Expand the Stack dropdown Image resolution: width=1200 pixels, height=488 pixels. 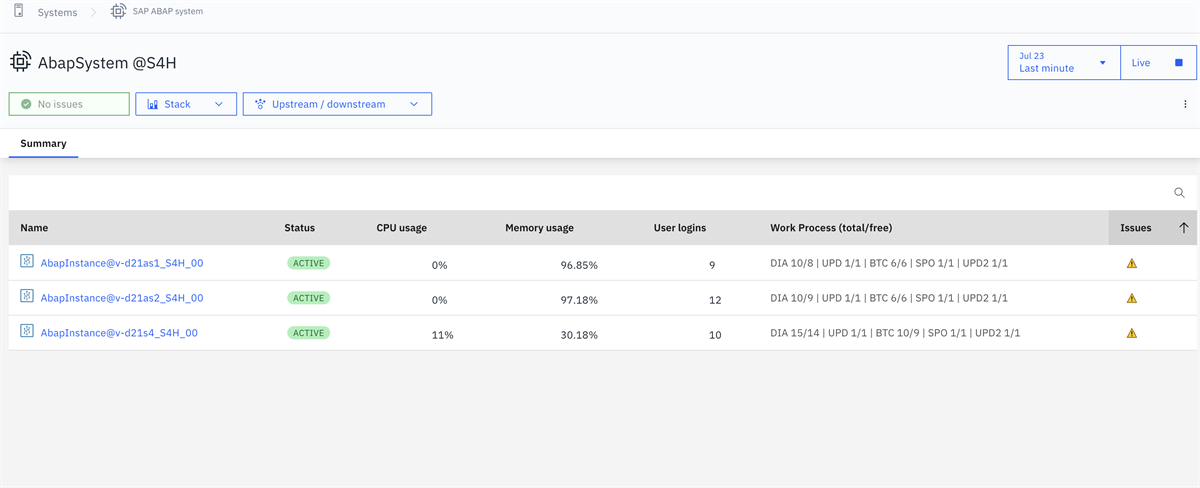pos(186,104)
